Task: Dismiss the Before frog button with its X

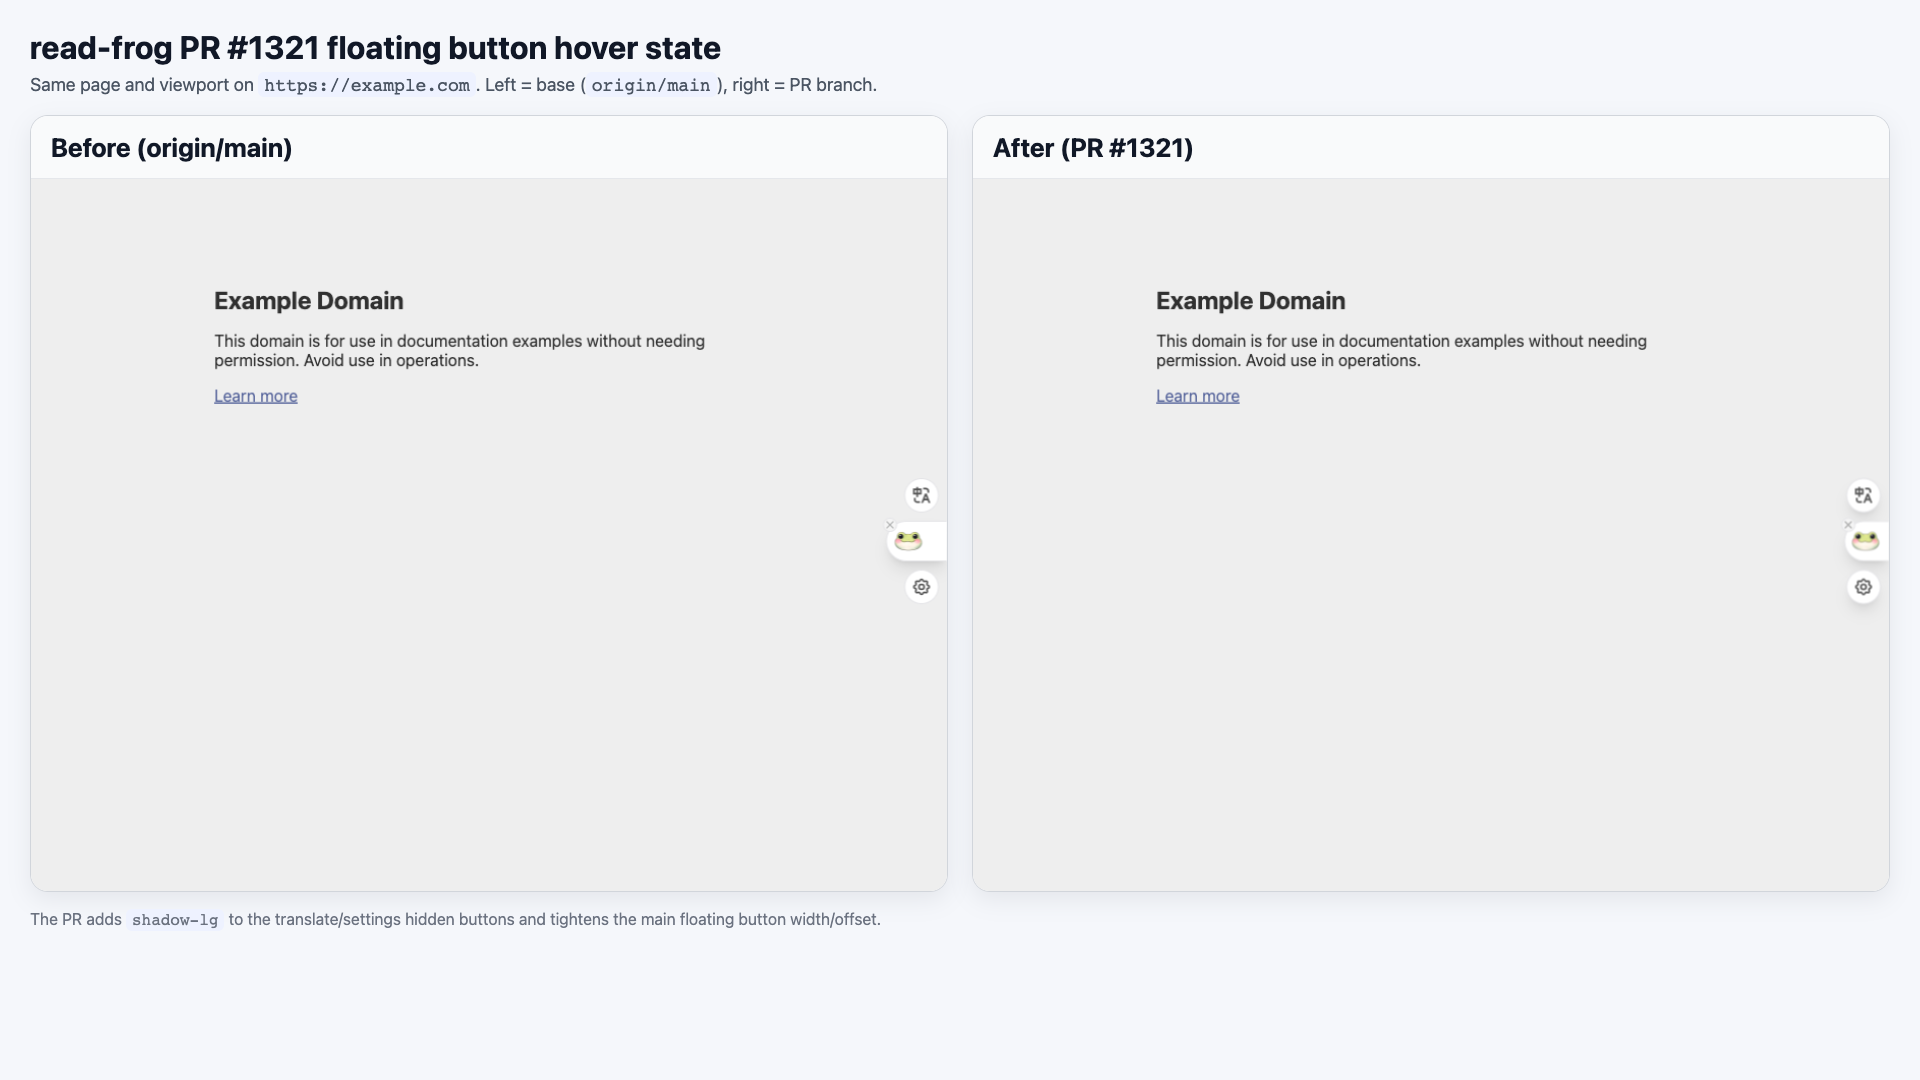Action: pyautogui.click(x=890, y=524)
